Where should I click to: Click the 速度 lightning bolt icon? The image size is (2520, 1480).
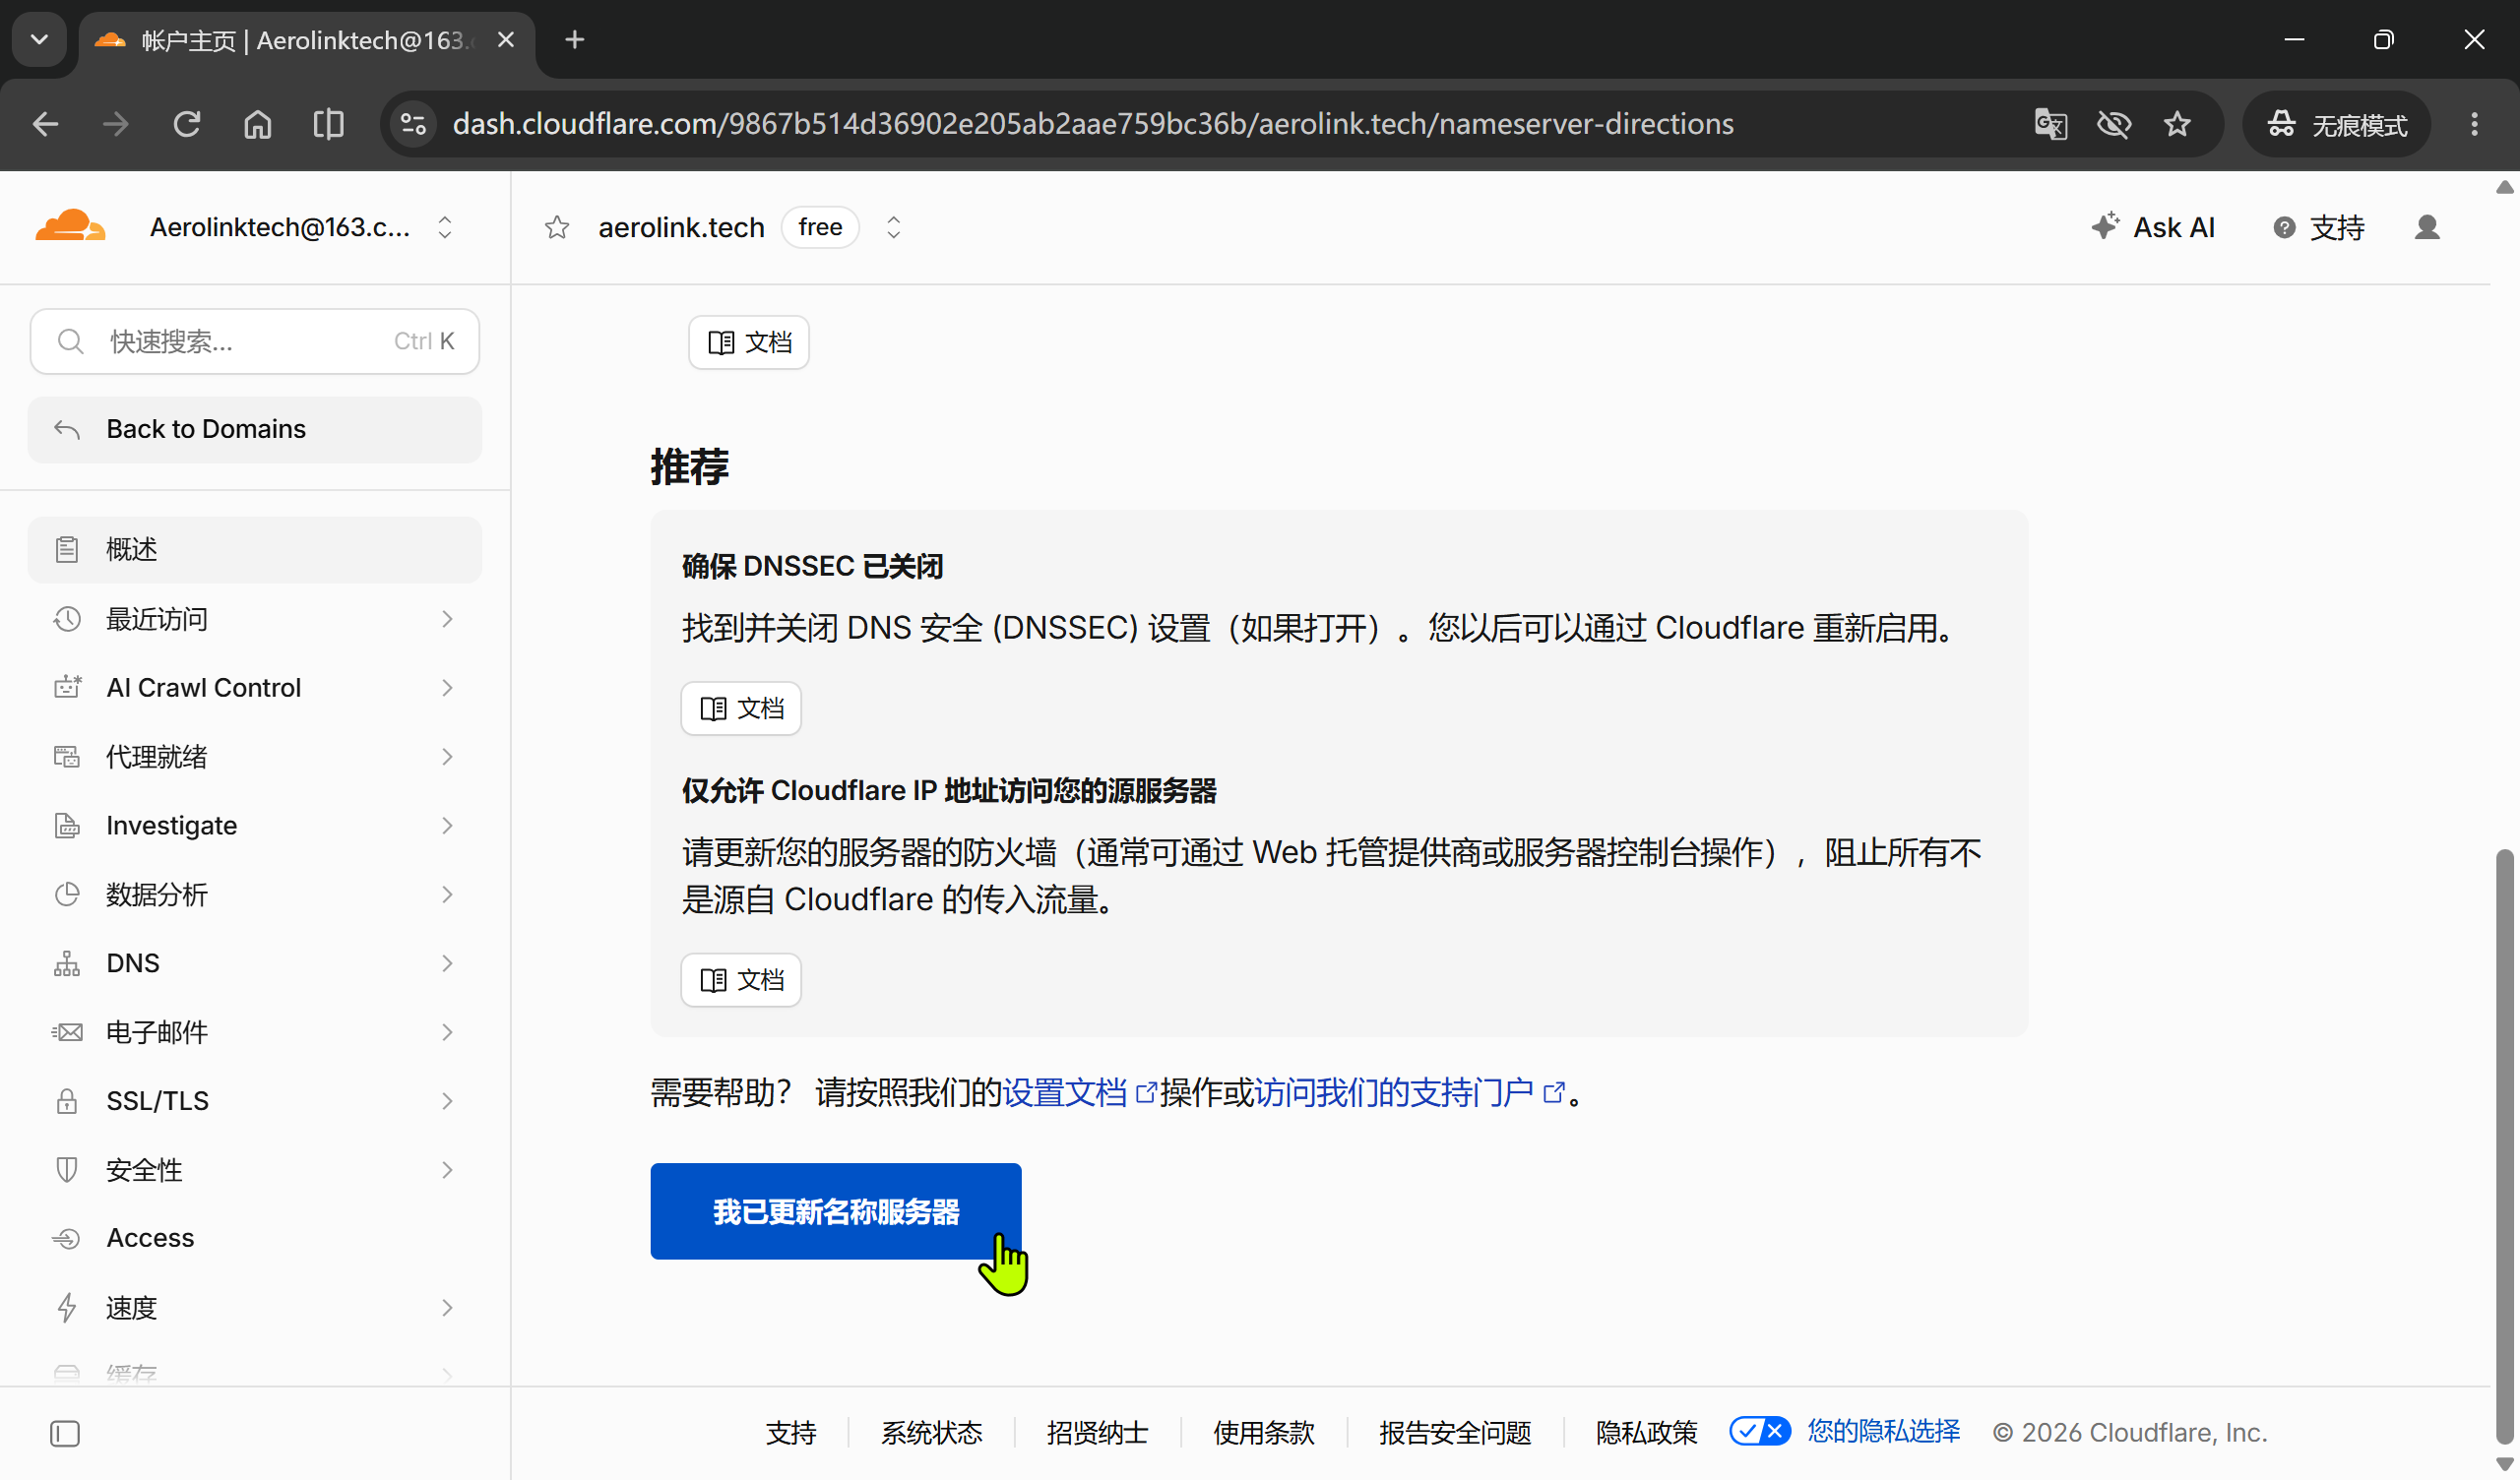coord(67,1307)
